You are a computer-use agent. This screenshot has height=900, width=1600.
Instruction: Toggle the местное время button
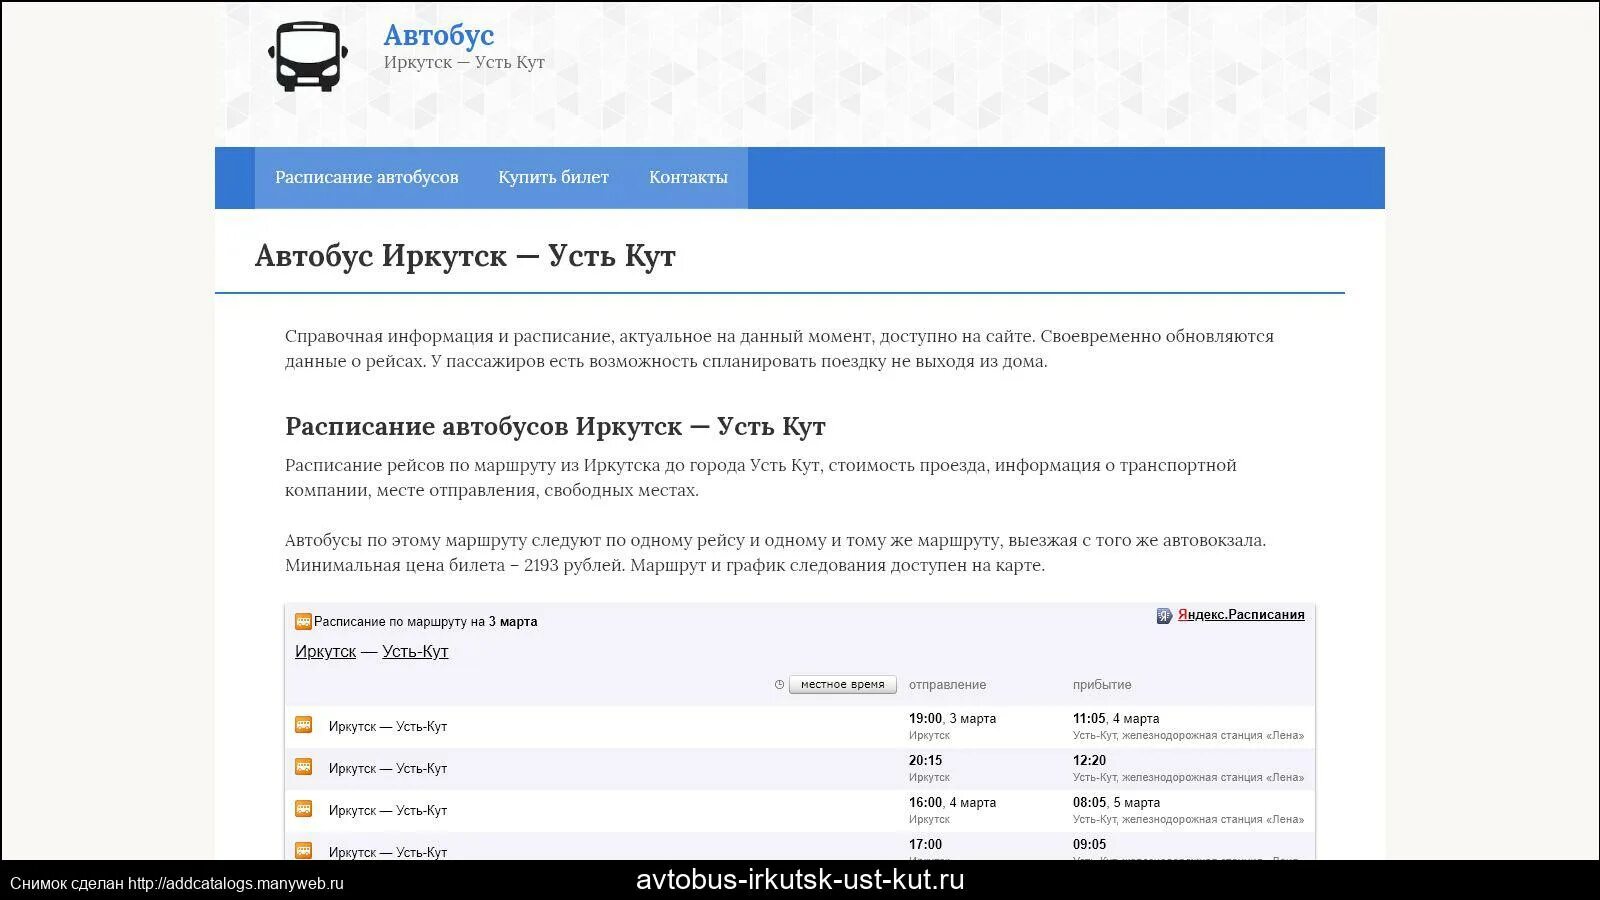point(843,684)
